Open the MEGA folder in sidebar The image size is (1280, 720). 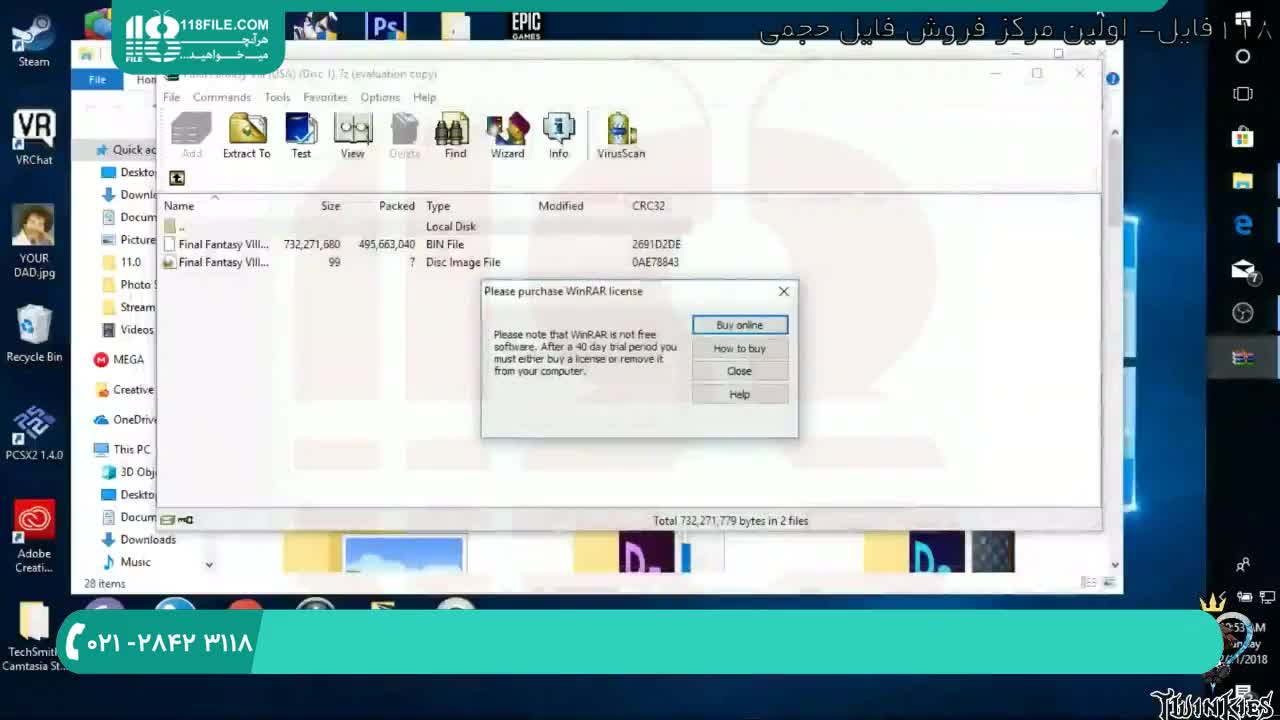[x=128, y=359]
